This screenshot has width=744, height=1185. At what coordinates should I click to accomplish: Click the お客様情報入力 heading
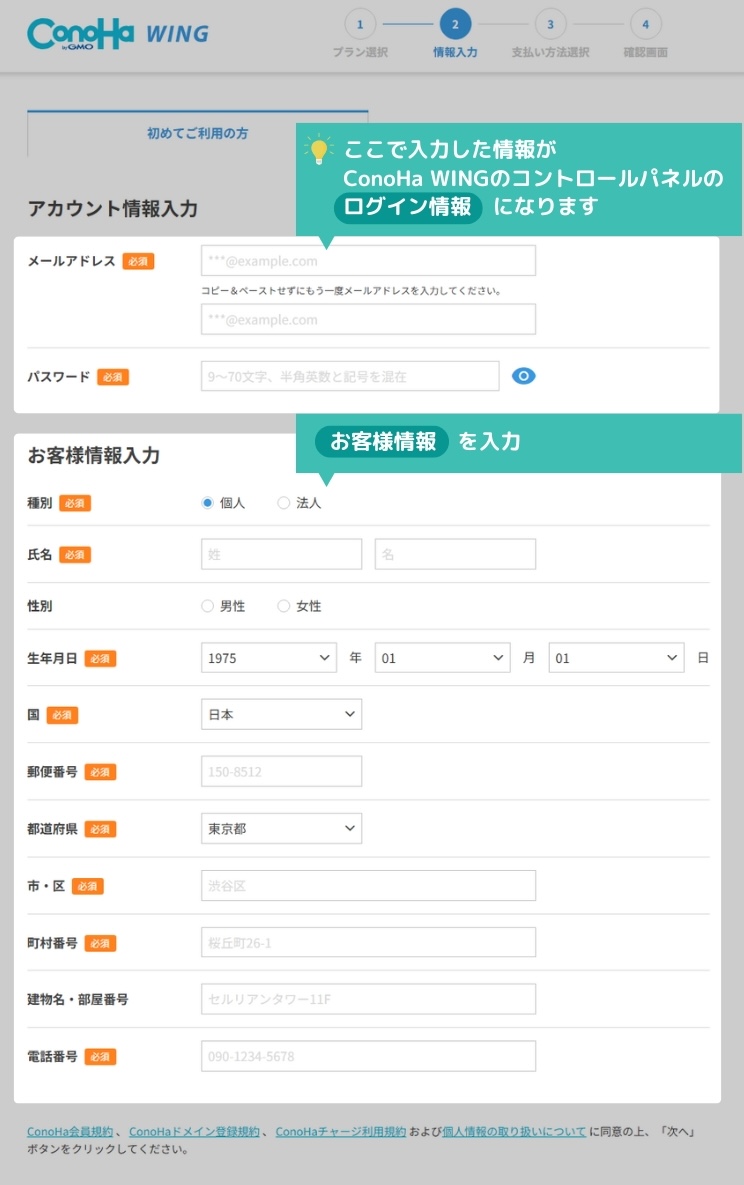coord(94,456)
